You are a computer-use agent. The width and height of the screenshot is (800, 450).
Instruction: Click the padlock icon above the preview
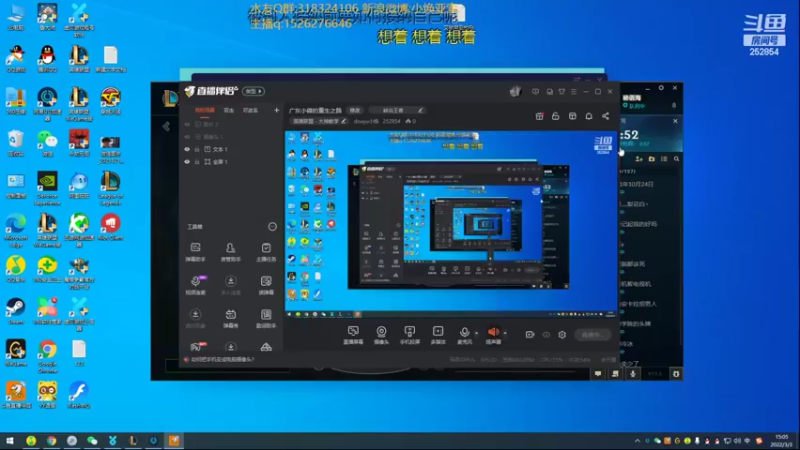[556, 116]
